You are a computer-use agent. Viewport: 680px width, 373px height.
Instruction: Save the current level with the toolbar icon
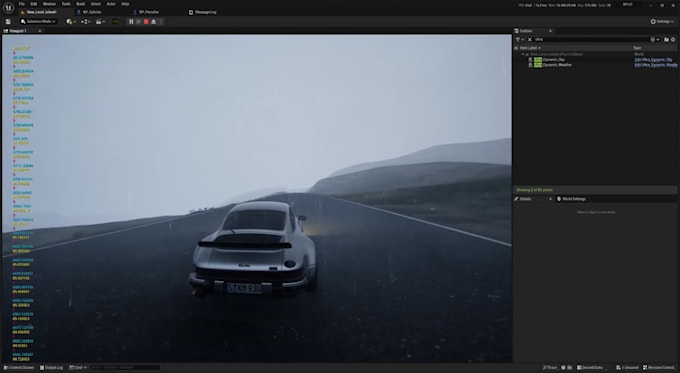(8, 21)
